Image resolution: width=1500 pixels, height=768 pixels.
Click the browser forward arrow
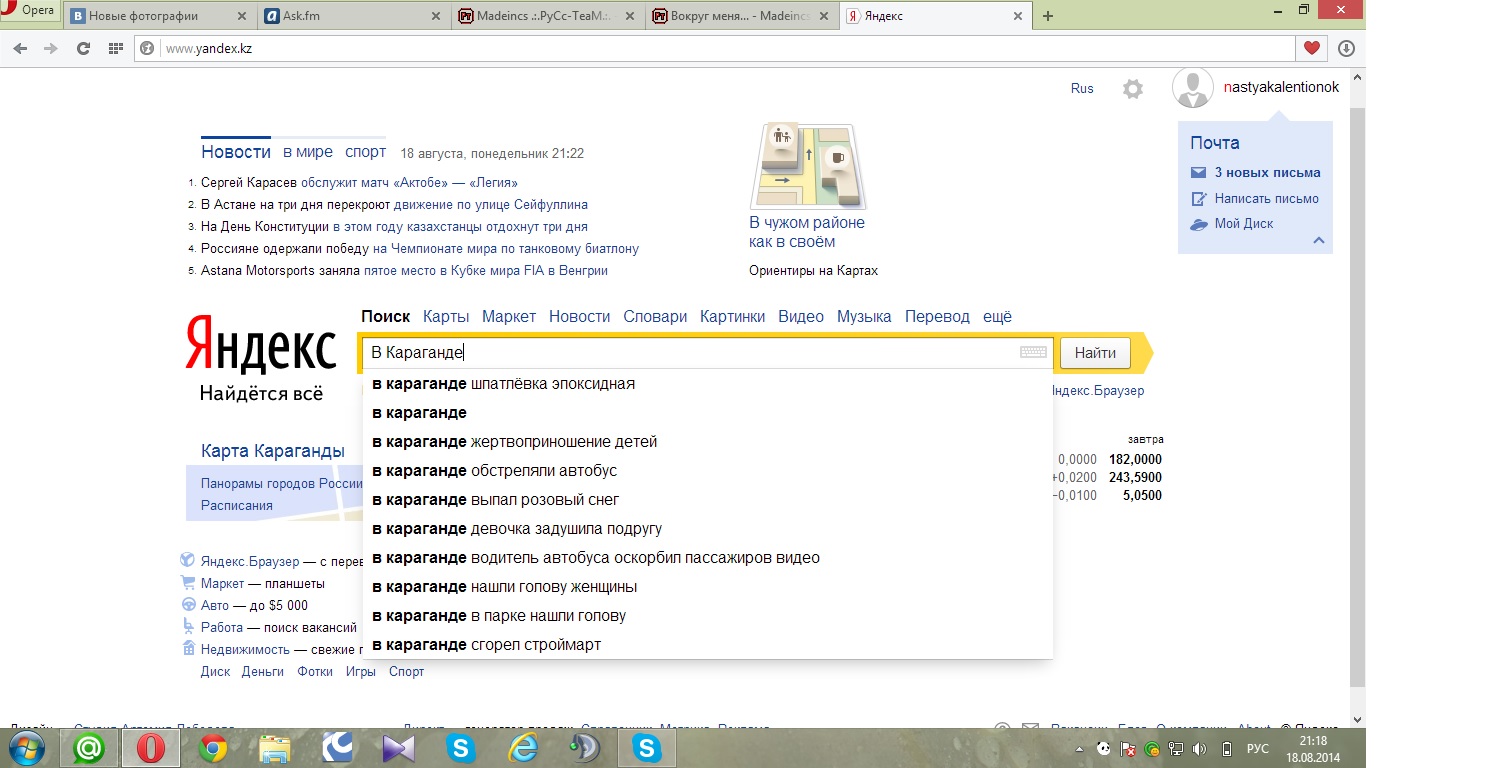point(51,48)
